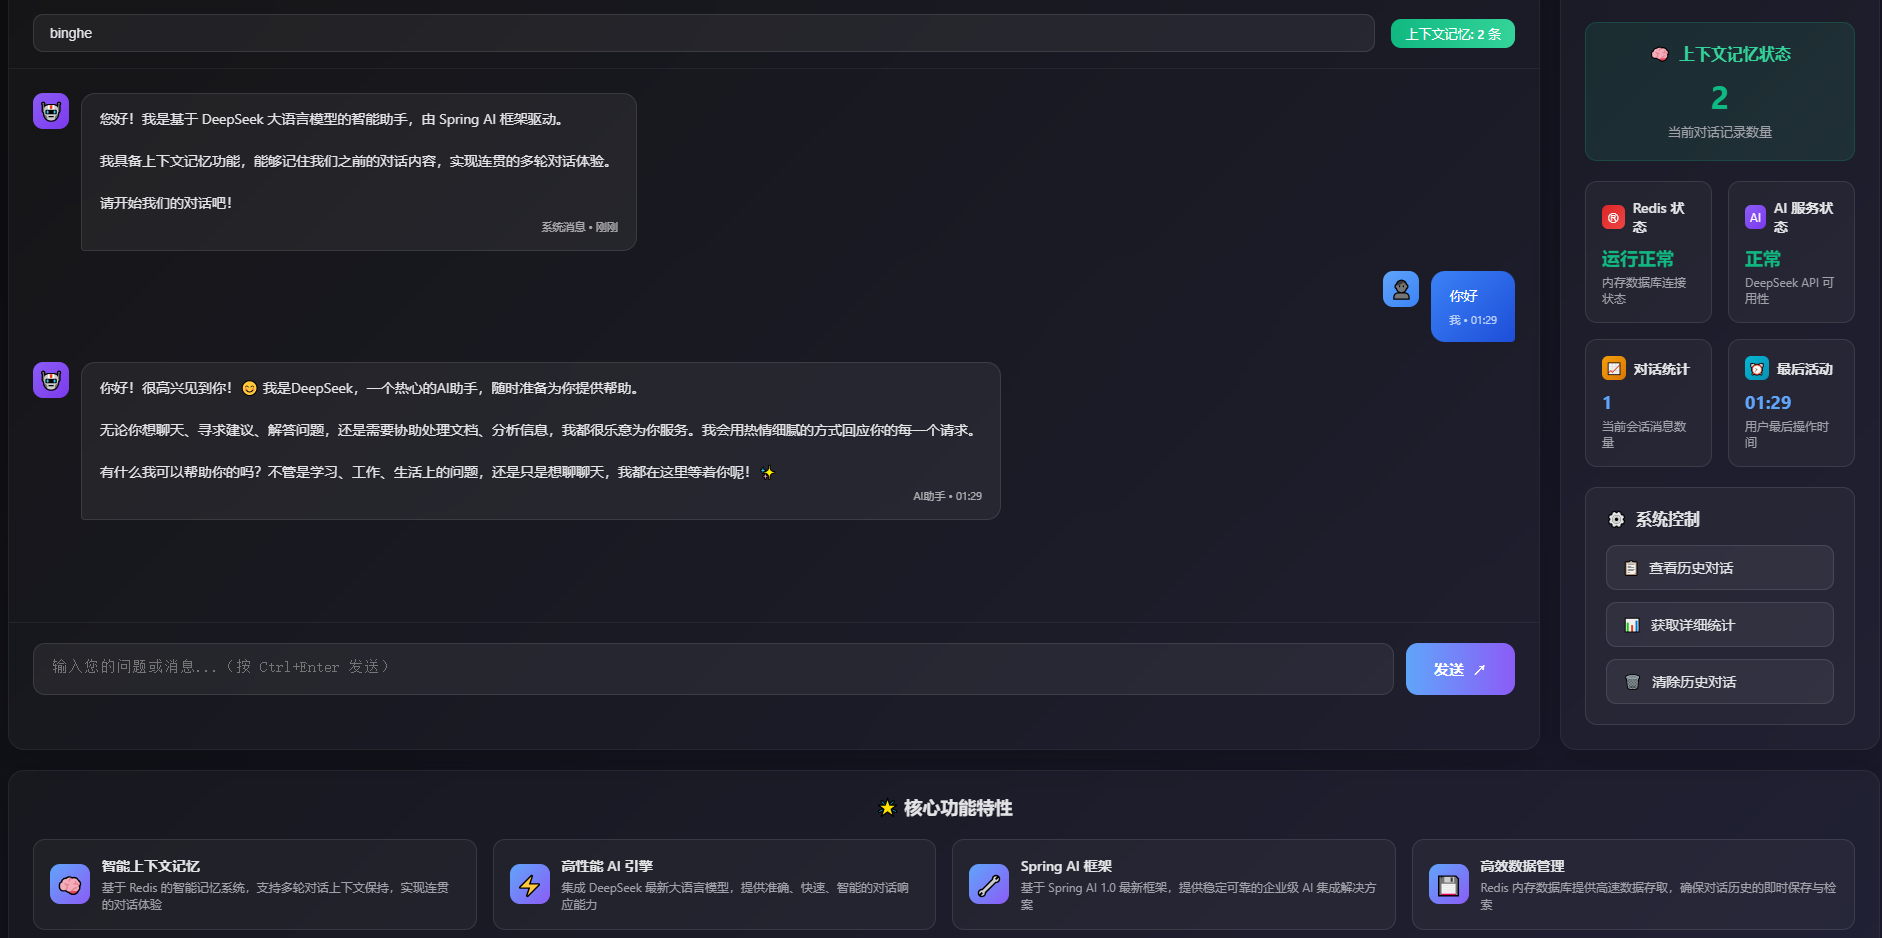Click the user avatar beside 你好 message
Image resolution: width=1882 pixels, height=938 pixels.
click(x=1401, y=289)
